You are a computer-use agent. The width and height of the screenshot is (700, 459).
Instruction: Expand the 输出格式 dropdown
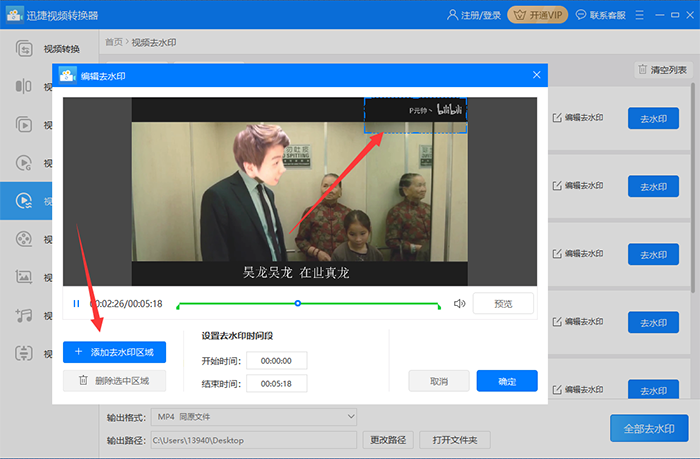pyautogui.click(x=254, y=416)
